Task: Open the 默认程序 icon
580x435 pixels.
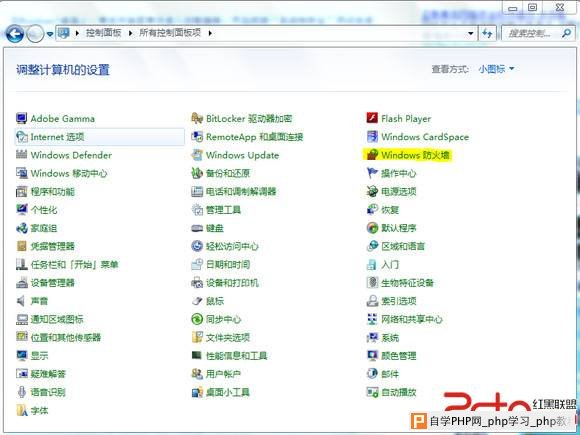Action: pos(372,228)
